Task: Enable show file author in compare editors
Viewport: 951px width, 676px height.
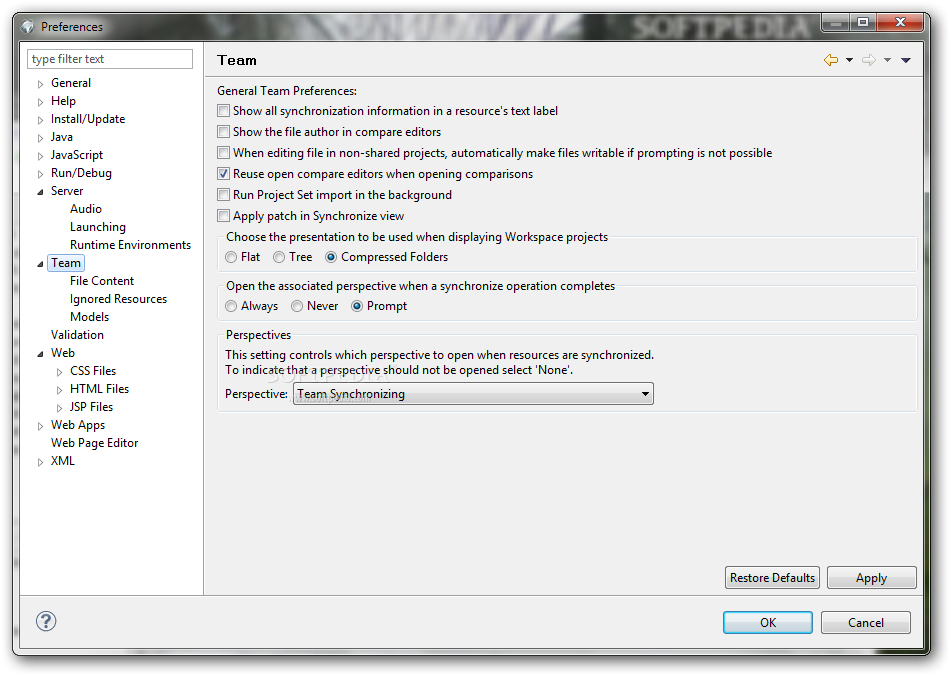Action: pos(223,132)
